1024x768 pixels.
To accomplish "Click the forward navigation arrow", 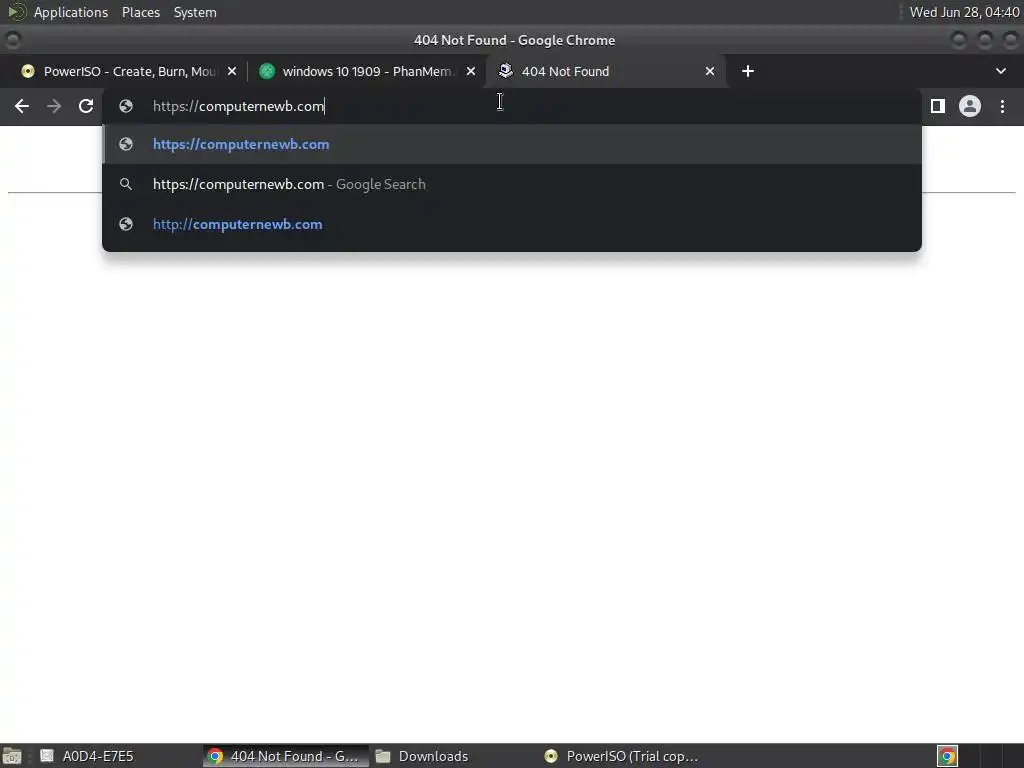I will click(54, 106).
